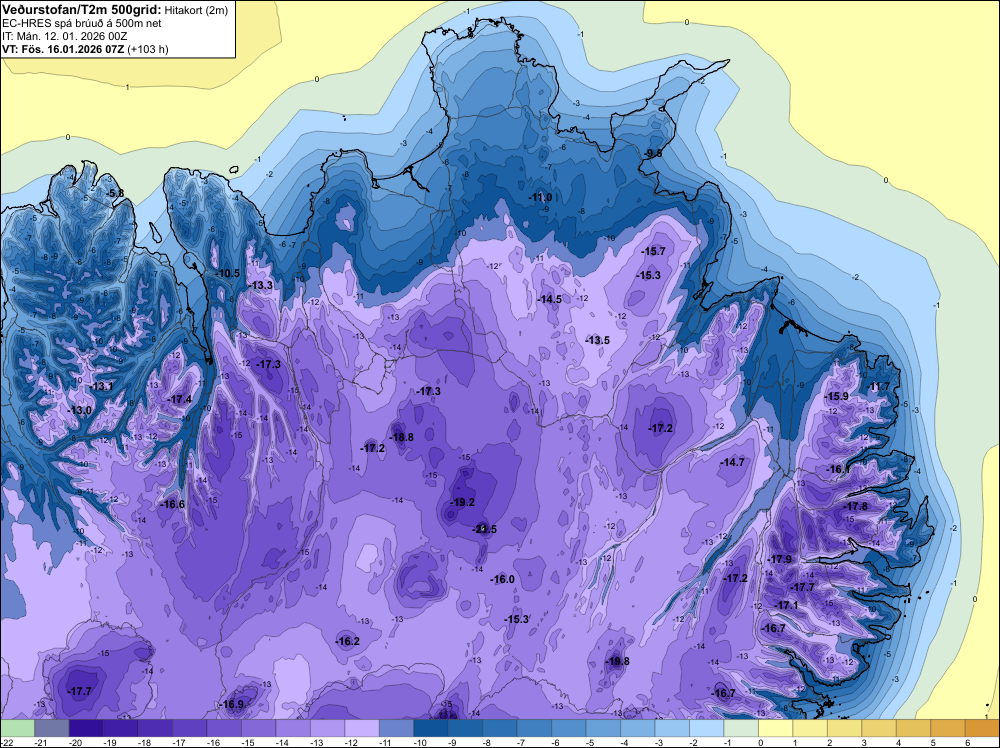This screenshot has height=748, width=1000.
Task: Click the -18.8 temperature label
Action: (402, 437)
